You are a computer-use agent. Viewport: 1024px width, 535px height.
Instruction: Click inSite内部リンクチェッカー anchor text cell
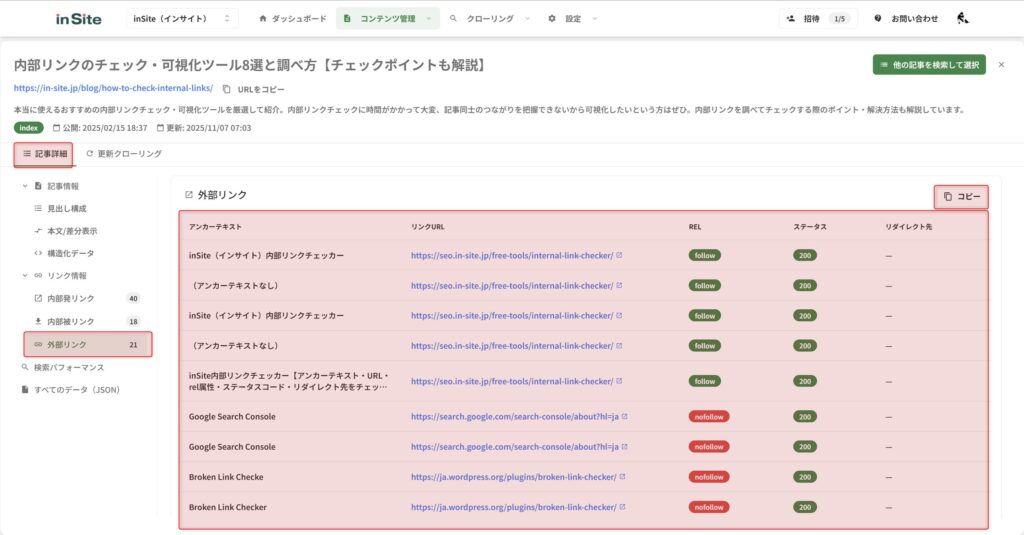[x=289, y=381]
